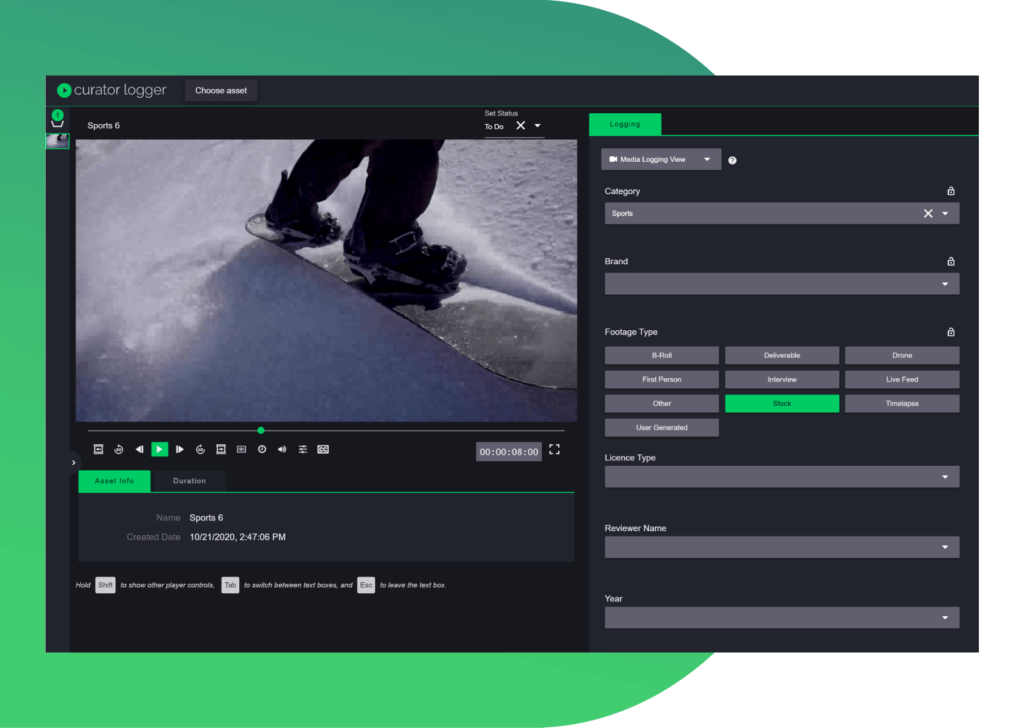Toggle the Stock footage type

tap(782, 403)
